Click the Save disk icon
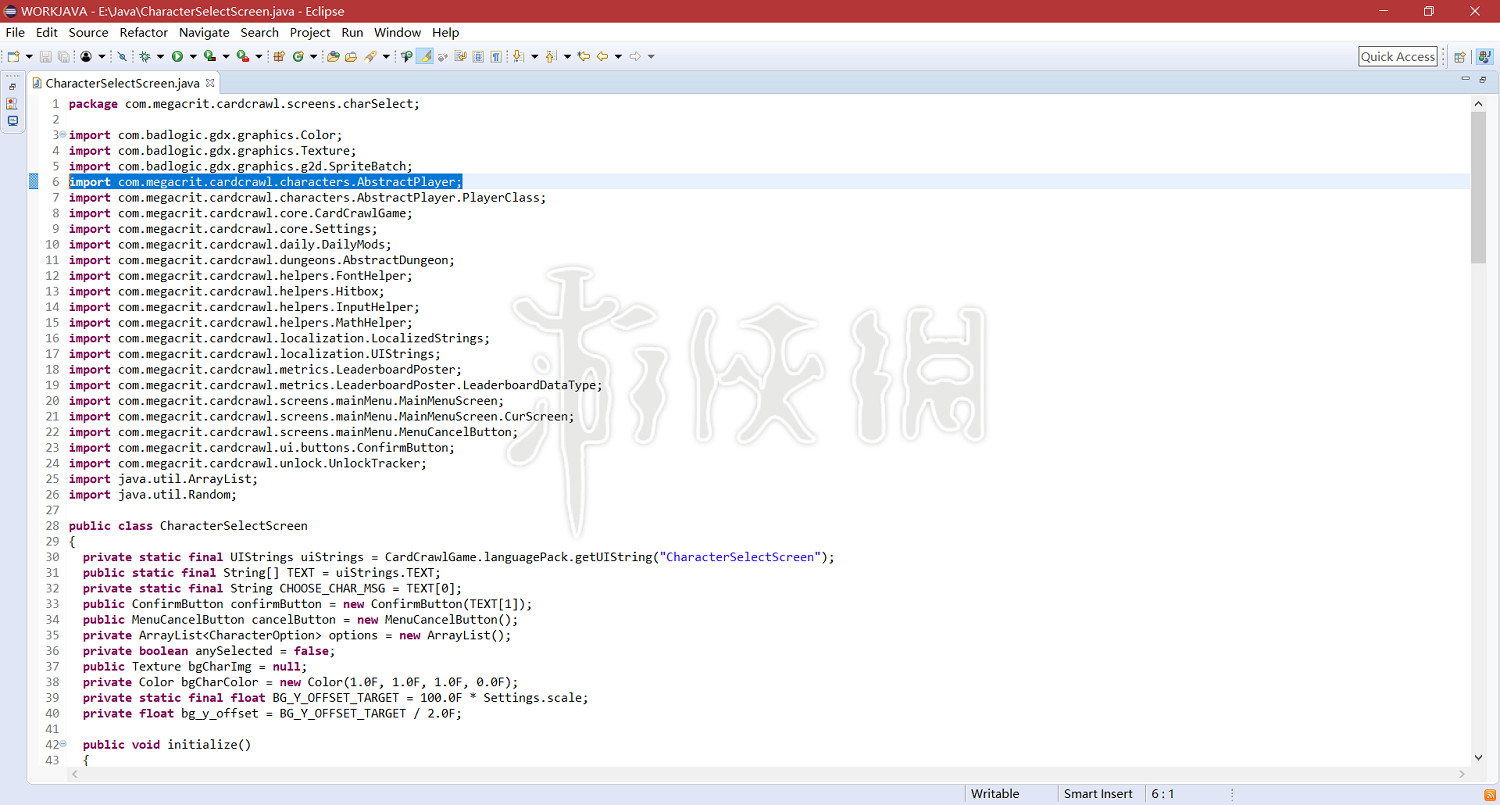 [45, 57]
